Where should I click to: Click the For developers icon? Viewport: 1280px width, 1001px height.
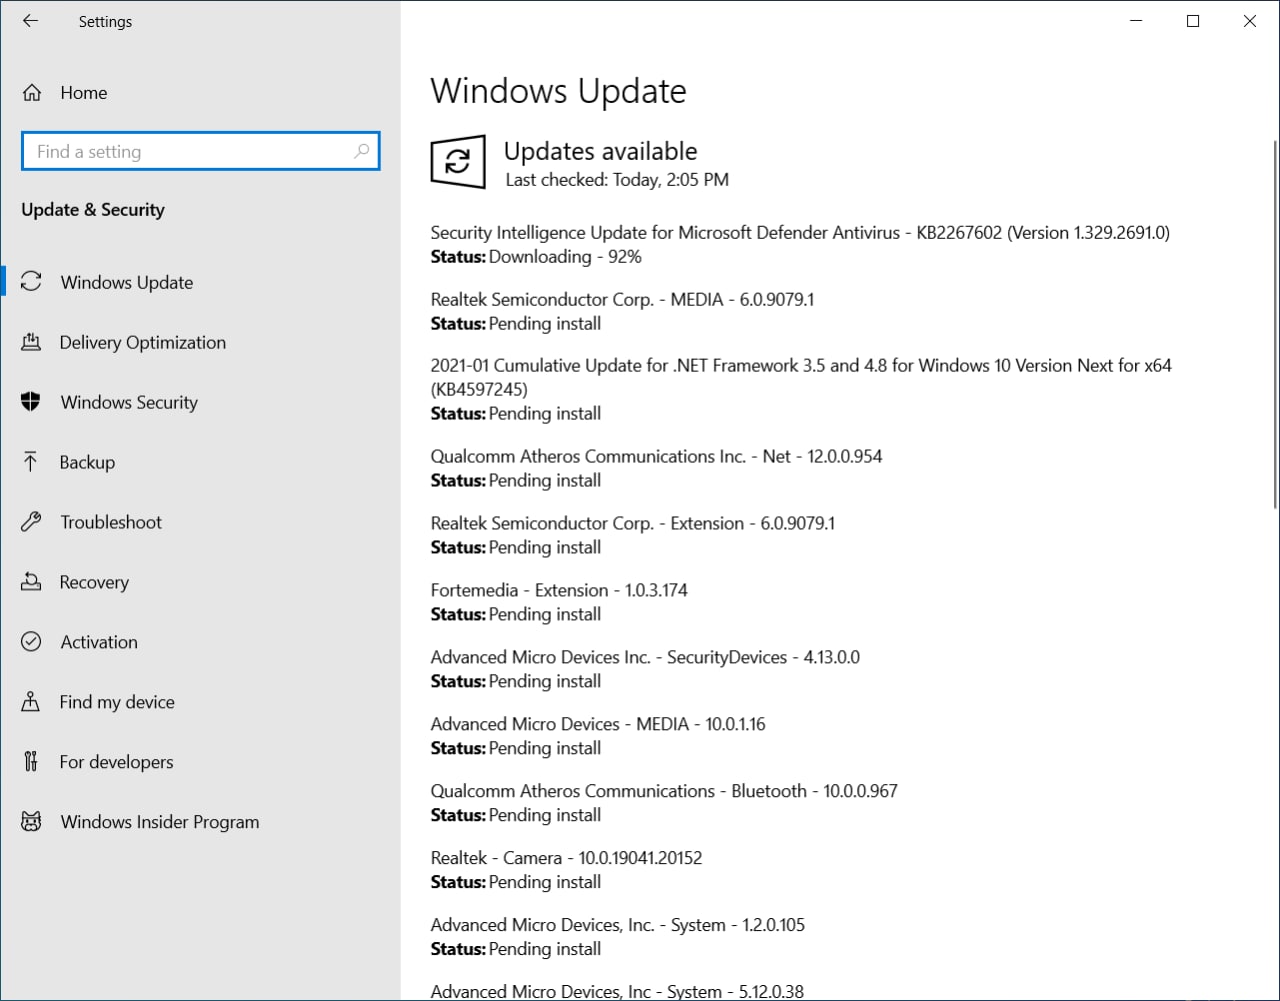tap(32, 762)
